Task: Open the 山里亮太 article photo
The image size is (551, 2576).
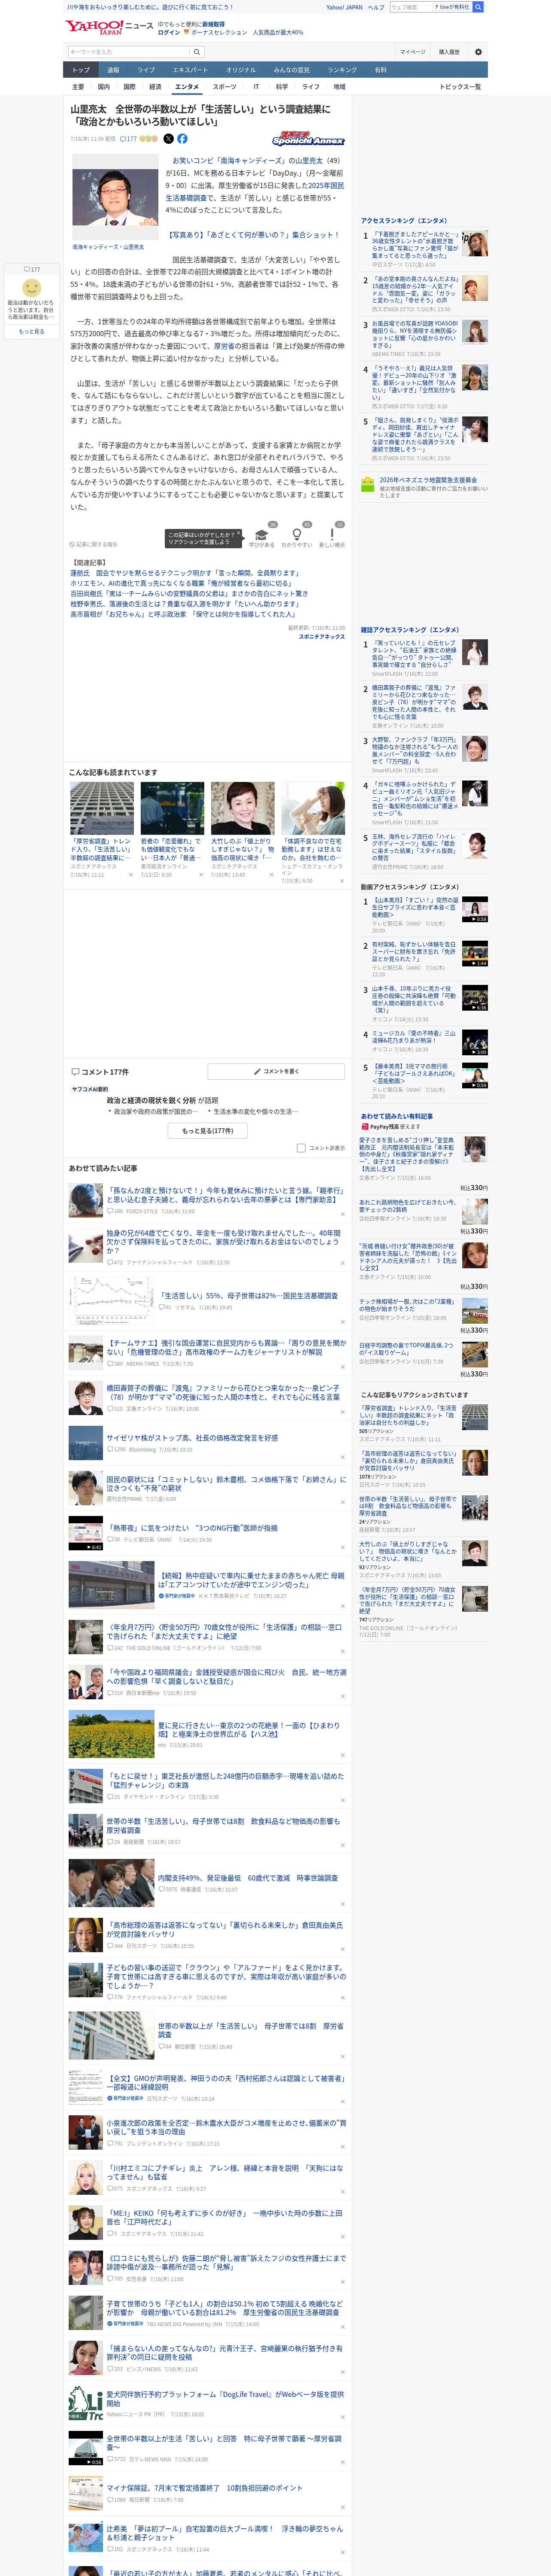Action: (115, 197)
